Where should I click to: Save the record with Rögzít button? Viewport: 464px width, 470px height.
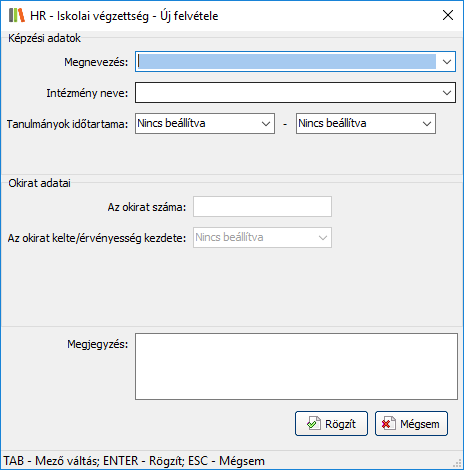pos(331,424)
